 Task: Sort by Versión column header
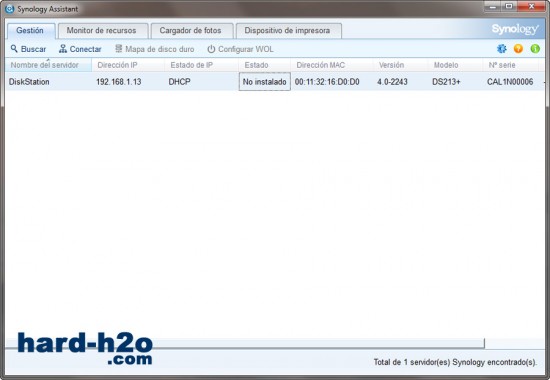tap(401, 65)
